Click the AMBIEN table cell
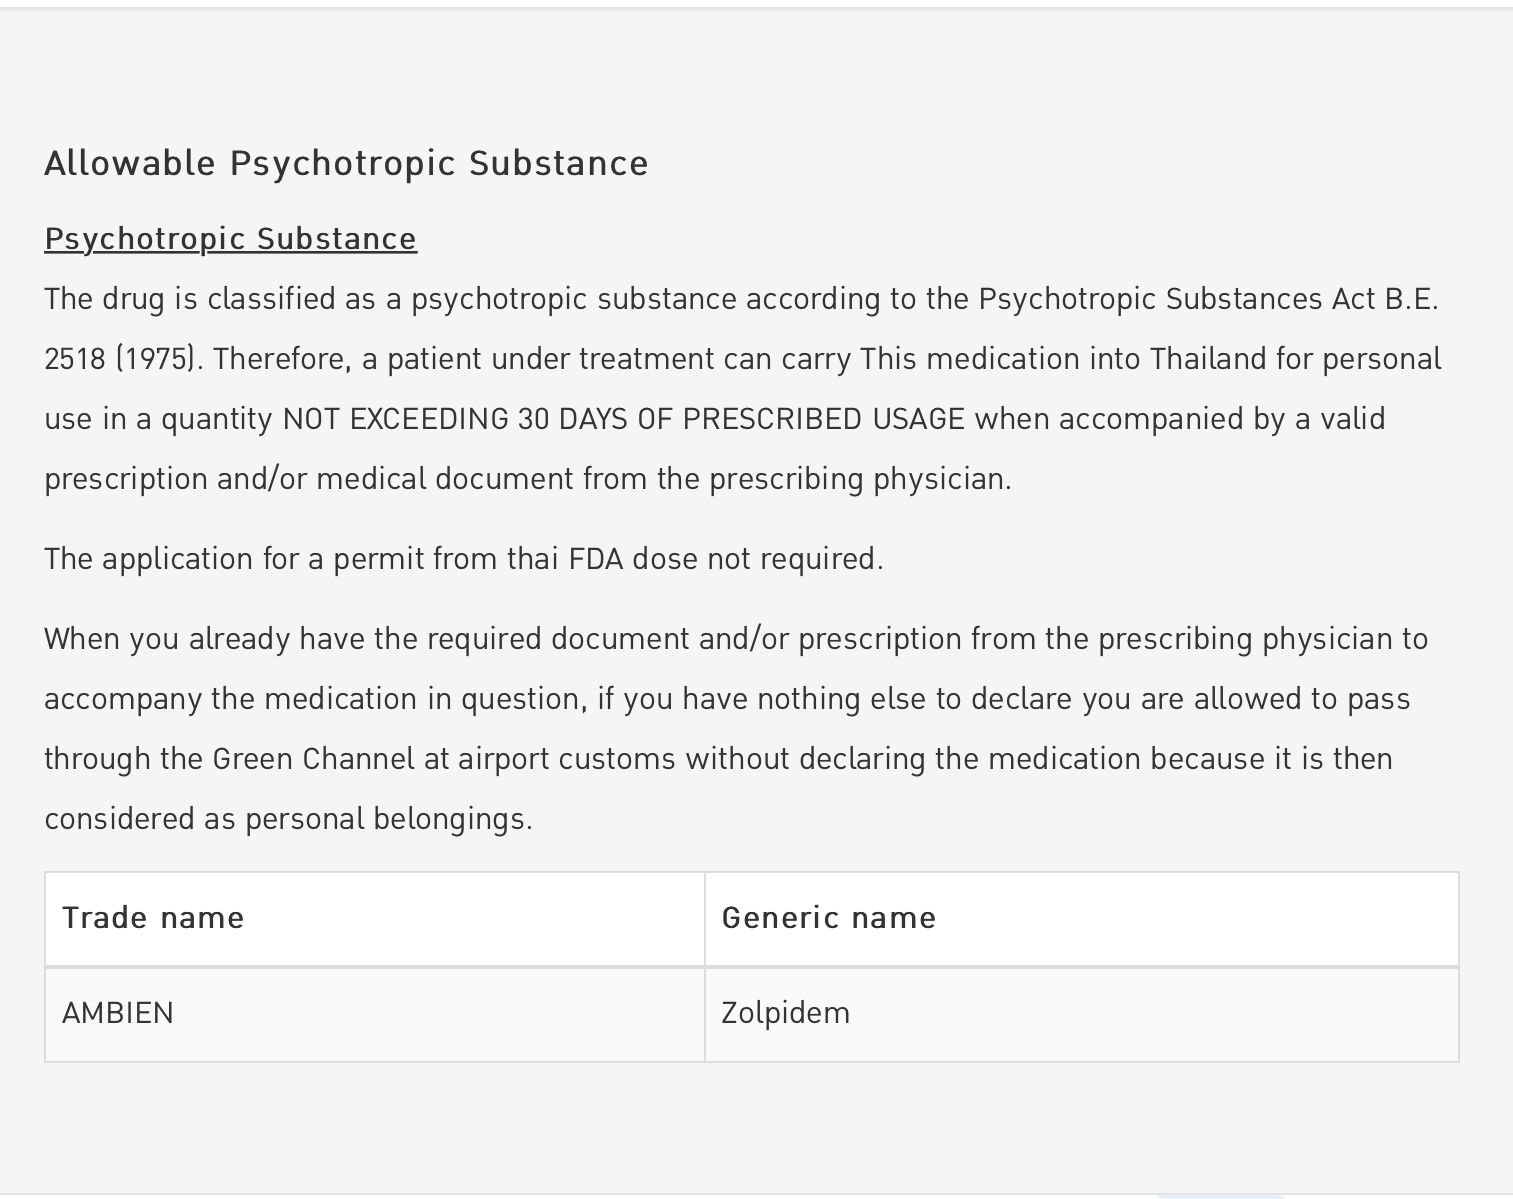Viewport: 1513px width, 1199px height. (x=375, y=1013)
